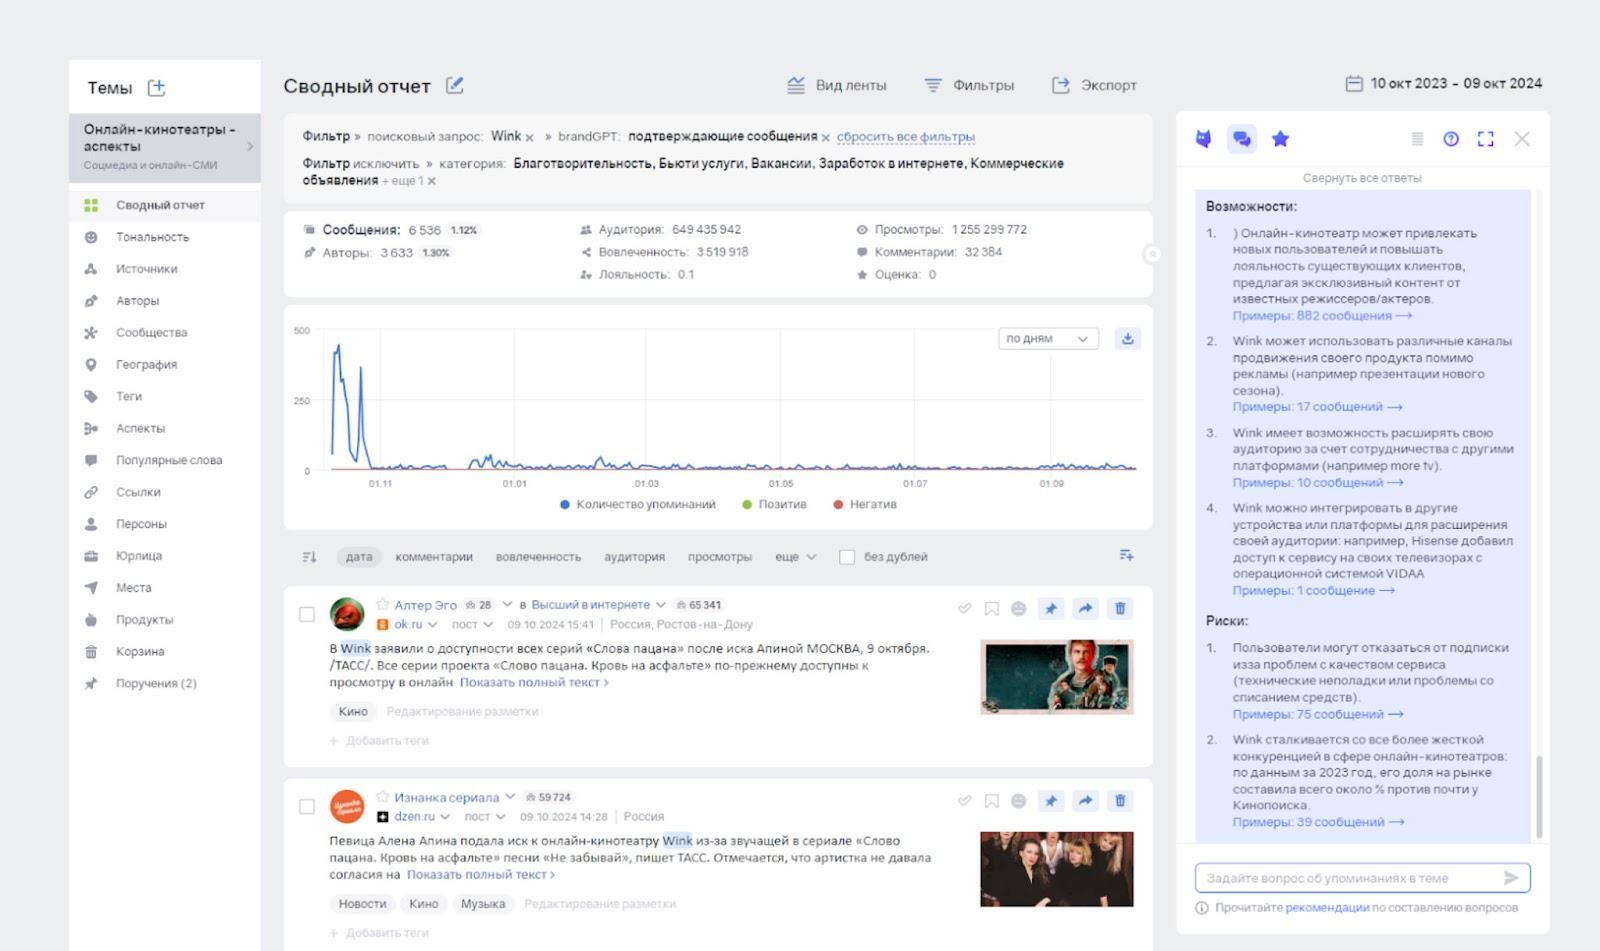Sort messages by аудитория
This screenshot has height=951, width=1600.
tap(634, 557)
